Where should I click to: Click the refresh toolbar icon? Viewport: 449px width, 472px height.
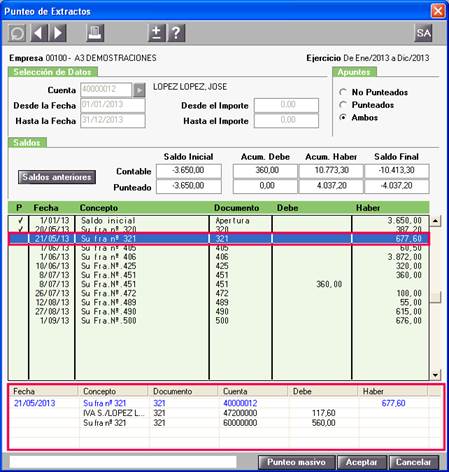pyautogui.click(x=17, y=33)
